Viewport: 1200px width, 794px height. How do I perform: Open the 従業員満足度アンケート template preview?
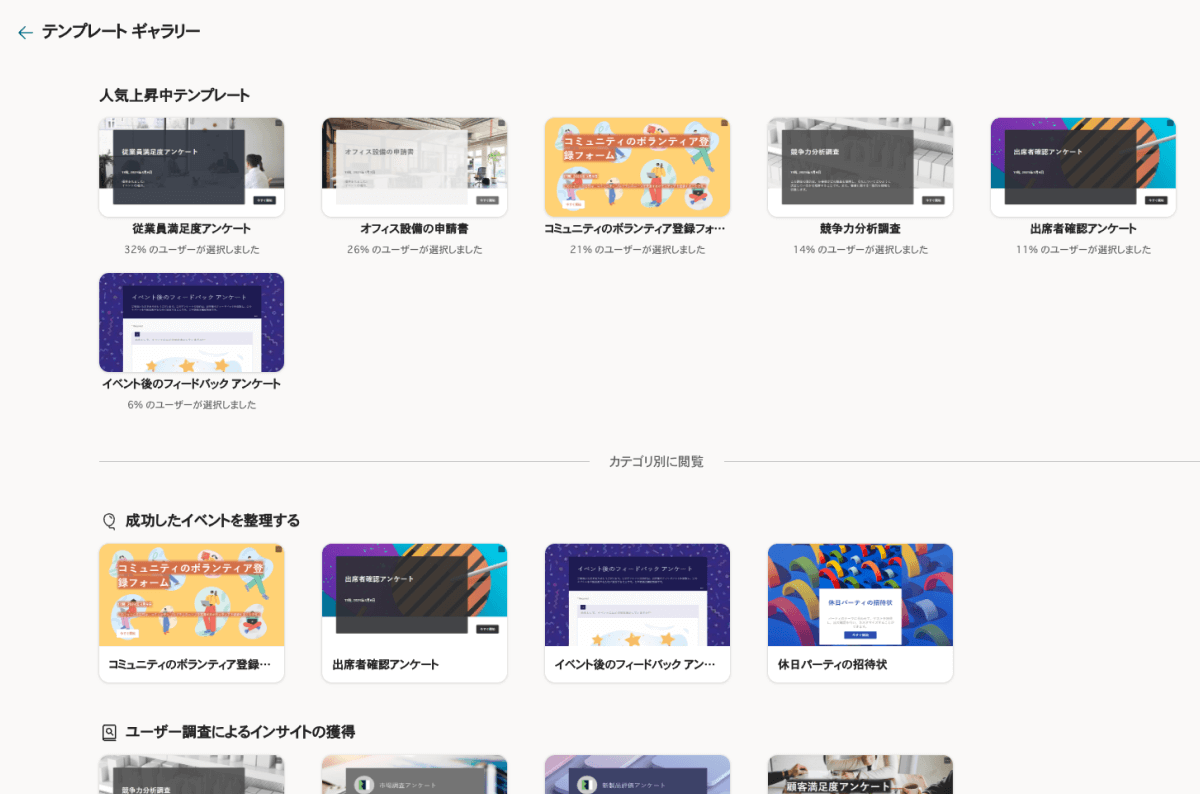(191, 167)
